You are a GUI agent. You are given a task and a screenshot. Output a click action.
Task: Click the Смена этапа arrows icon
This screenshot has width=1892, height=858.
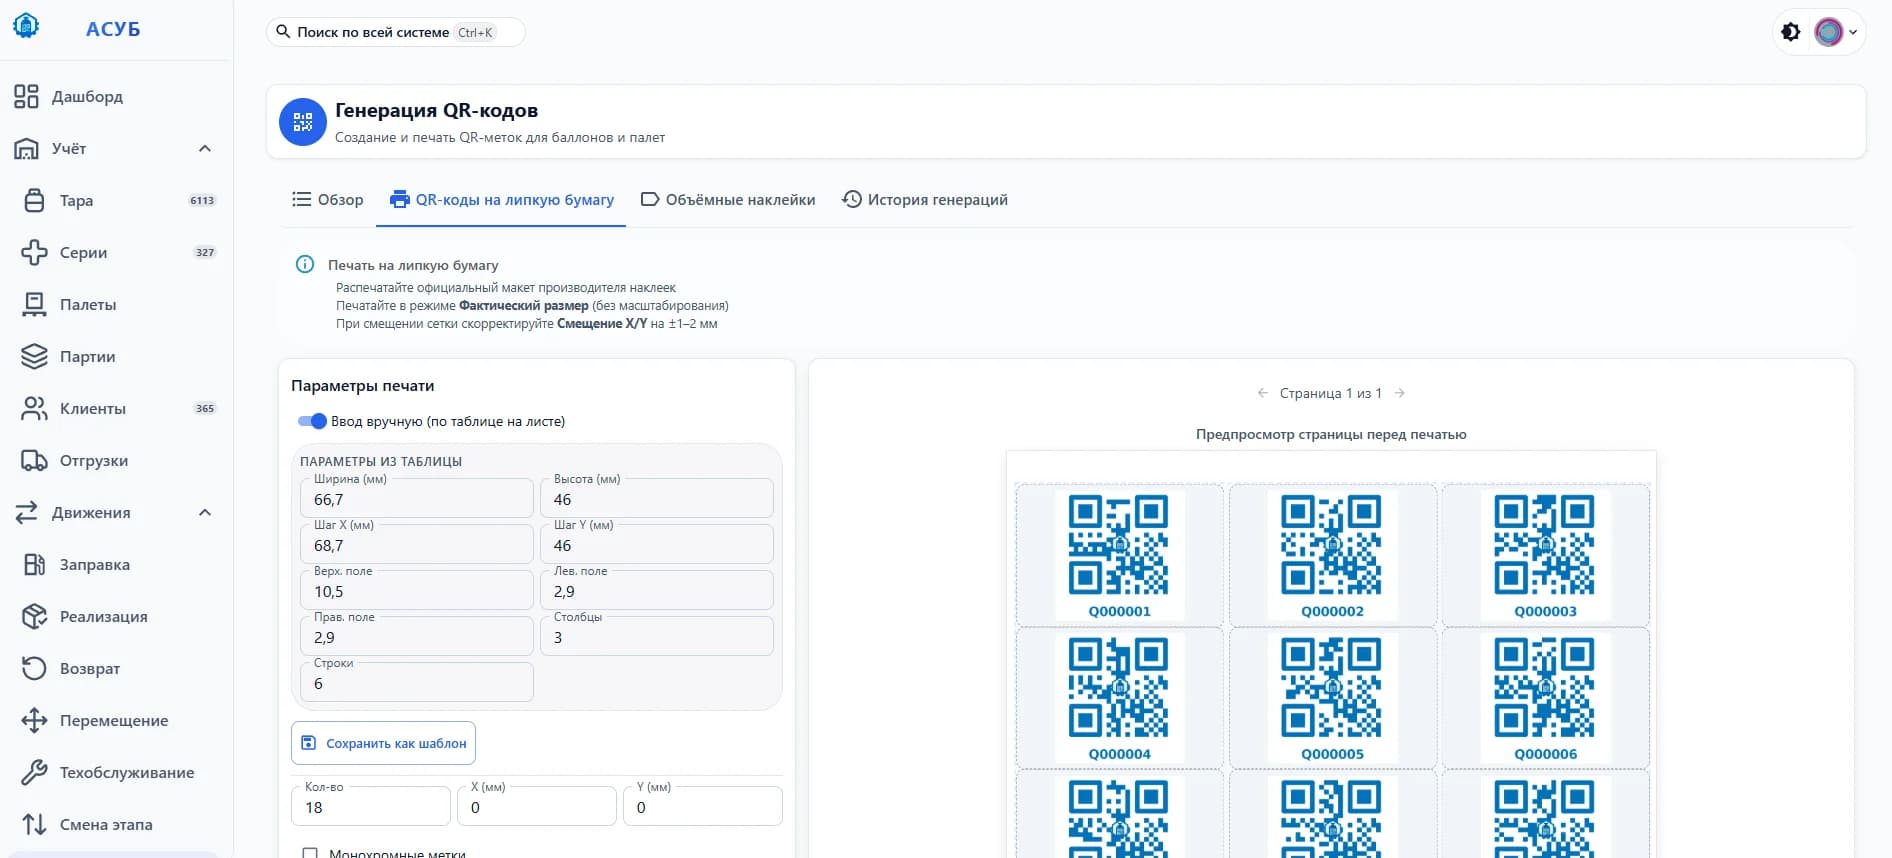click(34, 824)
